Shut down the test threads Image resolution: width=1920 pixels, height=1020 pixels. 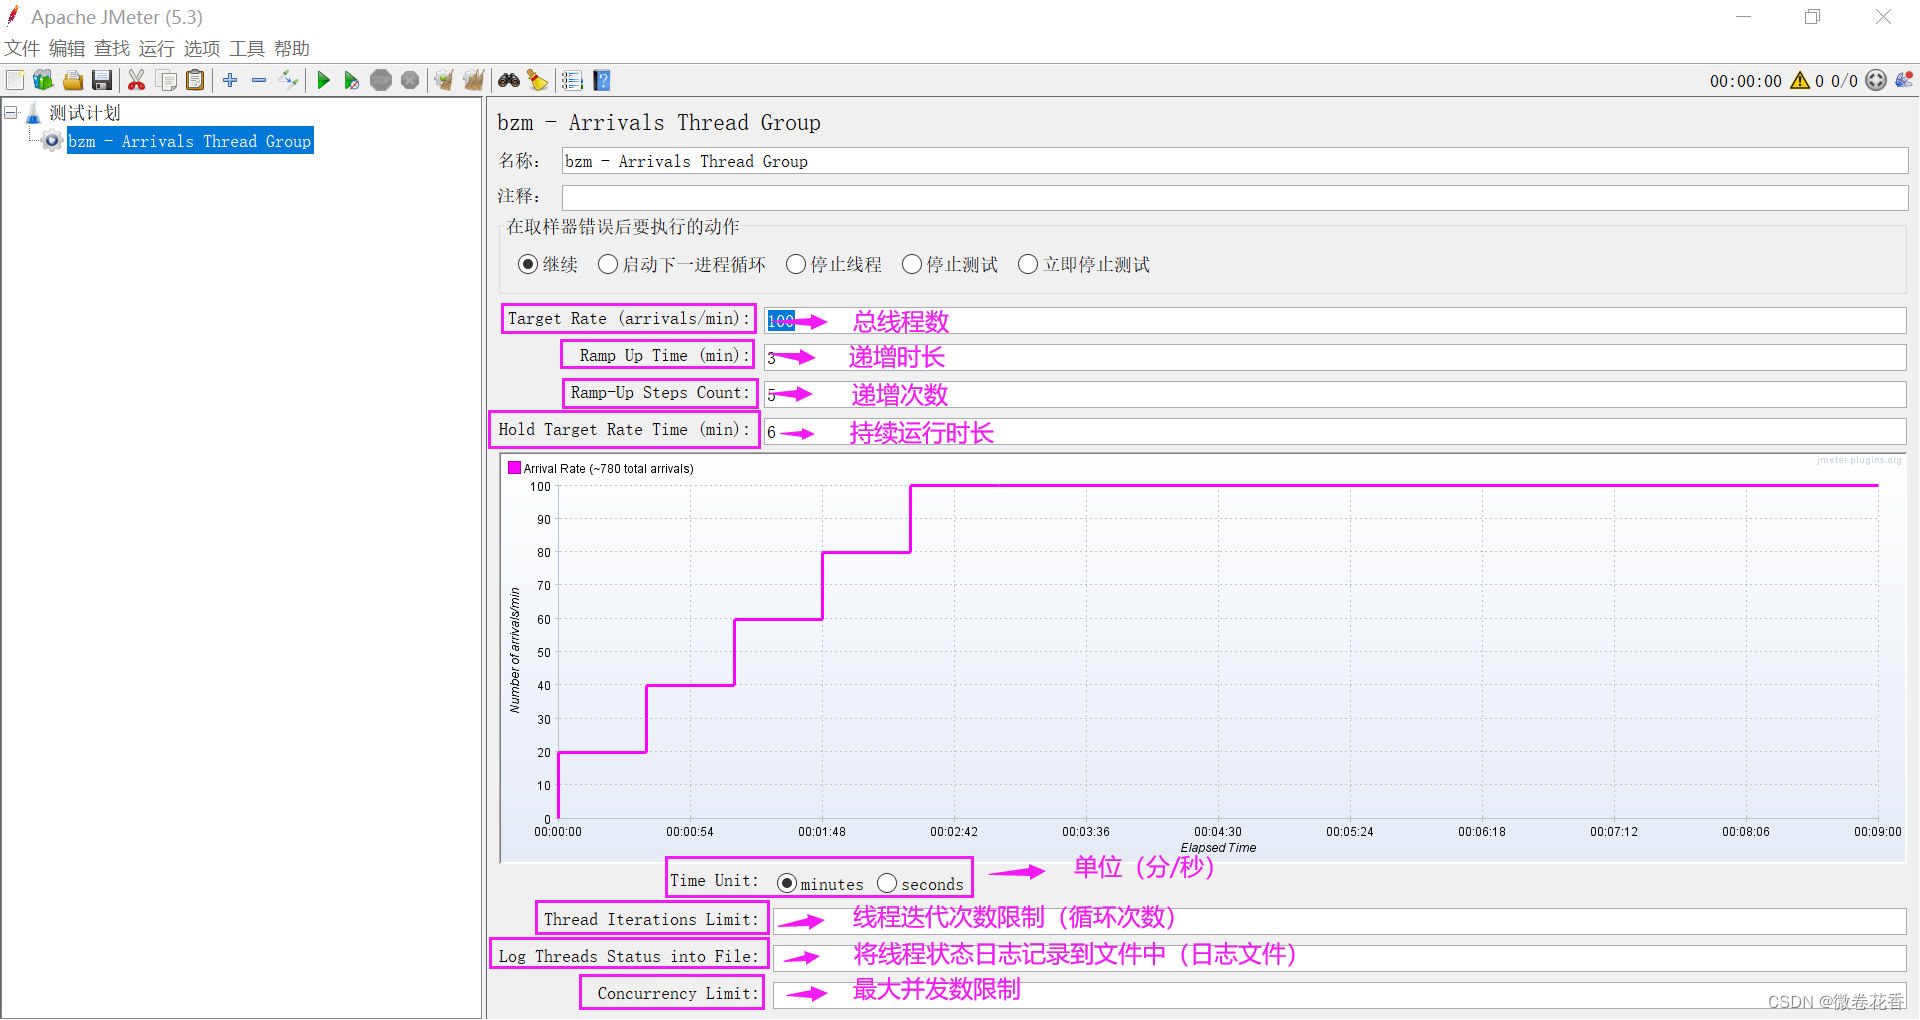410,80
